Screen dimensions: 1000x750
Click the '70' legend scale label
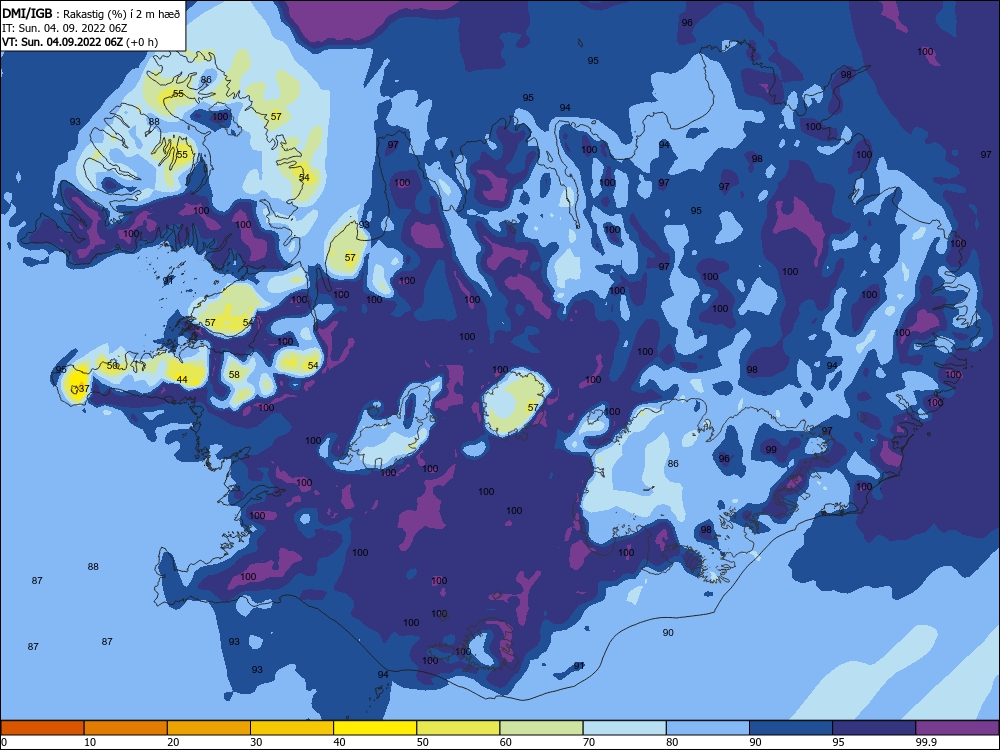pos(589,742)
